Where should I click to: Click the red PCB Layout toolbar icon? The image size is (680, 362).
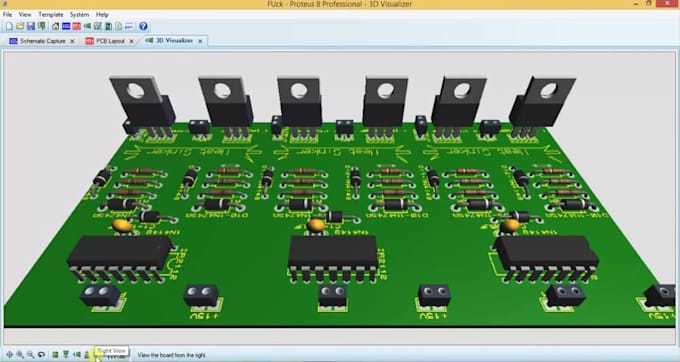pos(77,26)
